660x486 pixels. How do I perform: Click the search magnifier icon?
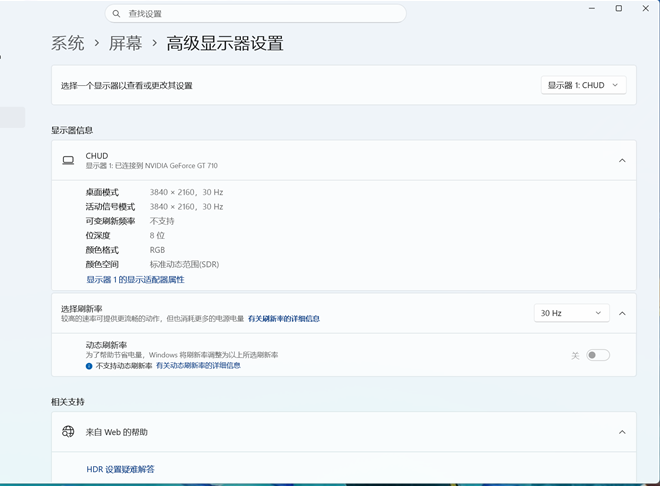[116, 13]
